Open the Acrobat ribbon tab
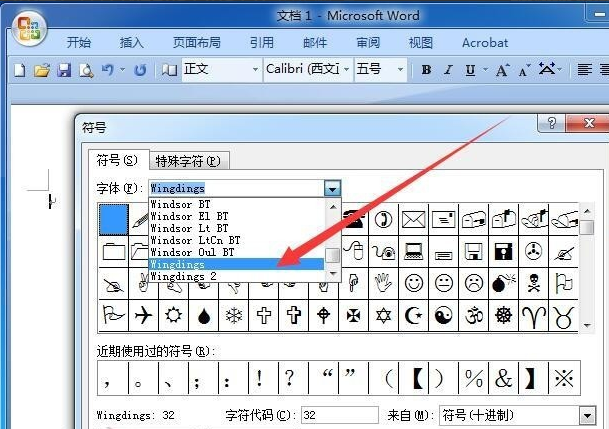 485,42
